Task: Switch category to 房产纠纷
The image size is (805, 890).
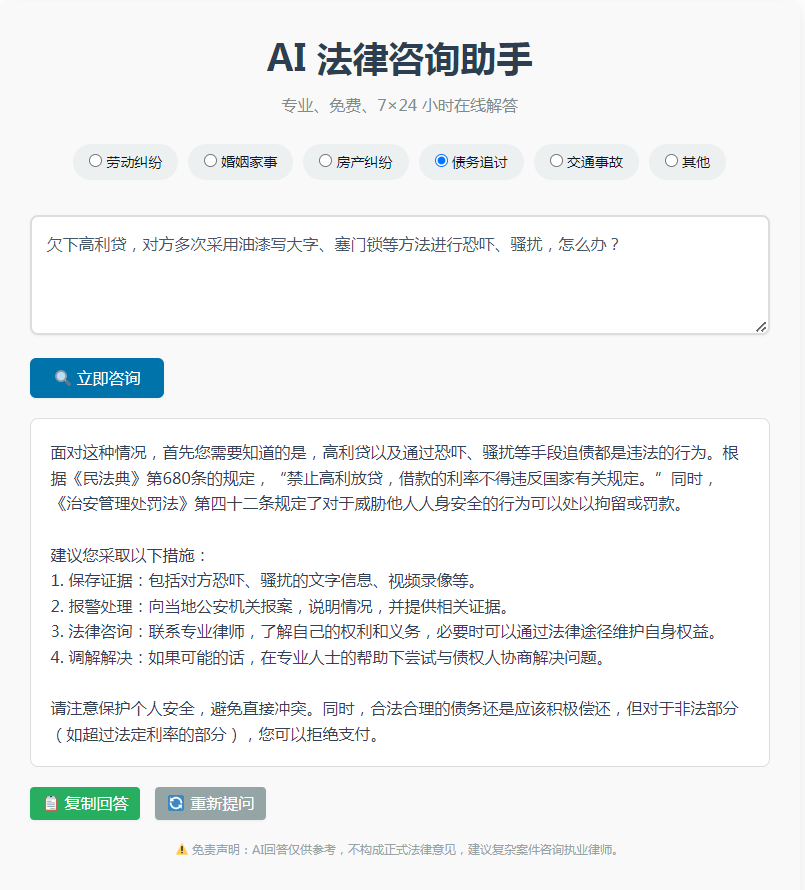Action: 325,160
